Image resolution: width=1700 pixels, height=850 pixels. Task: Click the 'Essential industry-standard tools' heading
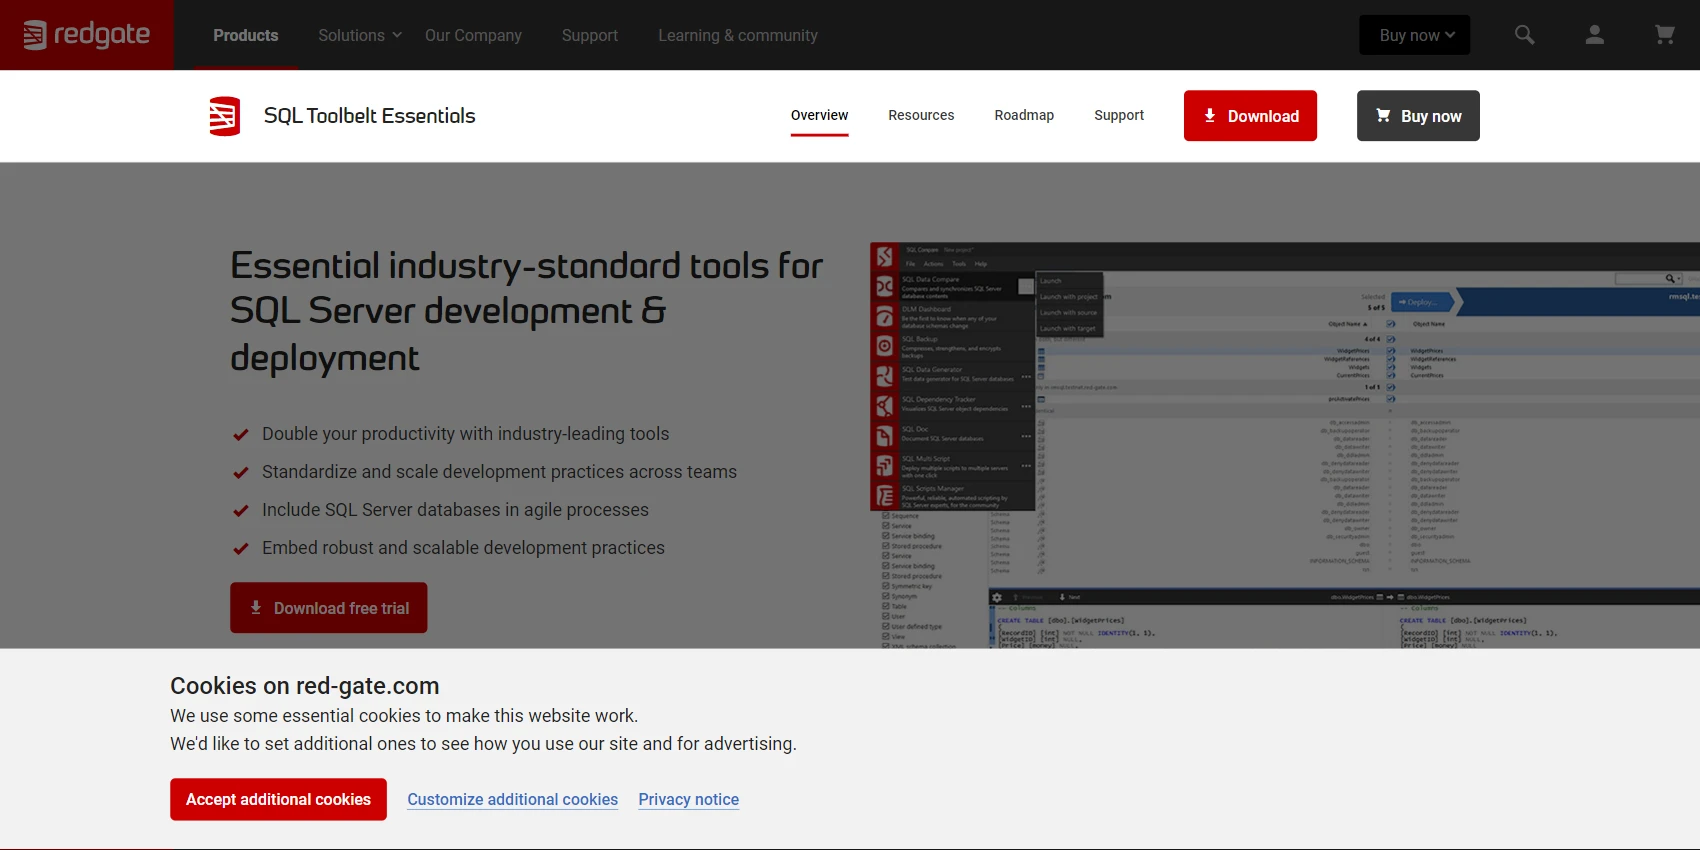coord(527,311)
